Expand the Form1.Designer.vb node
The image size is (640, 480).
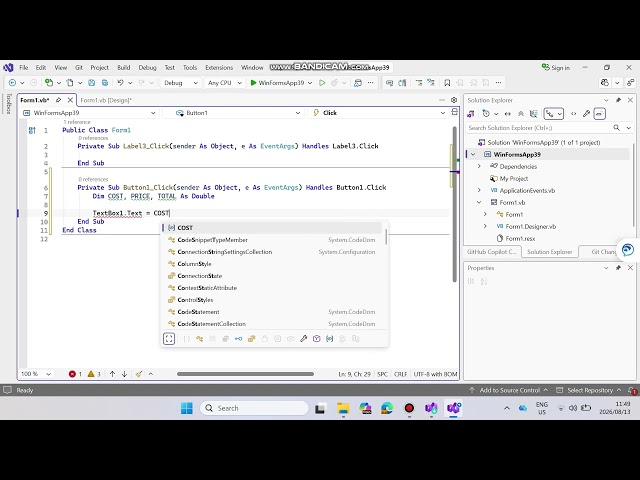[485, 226]
